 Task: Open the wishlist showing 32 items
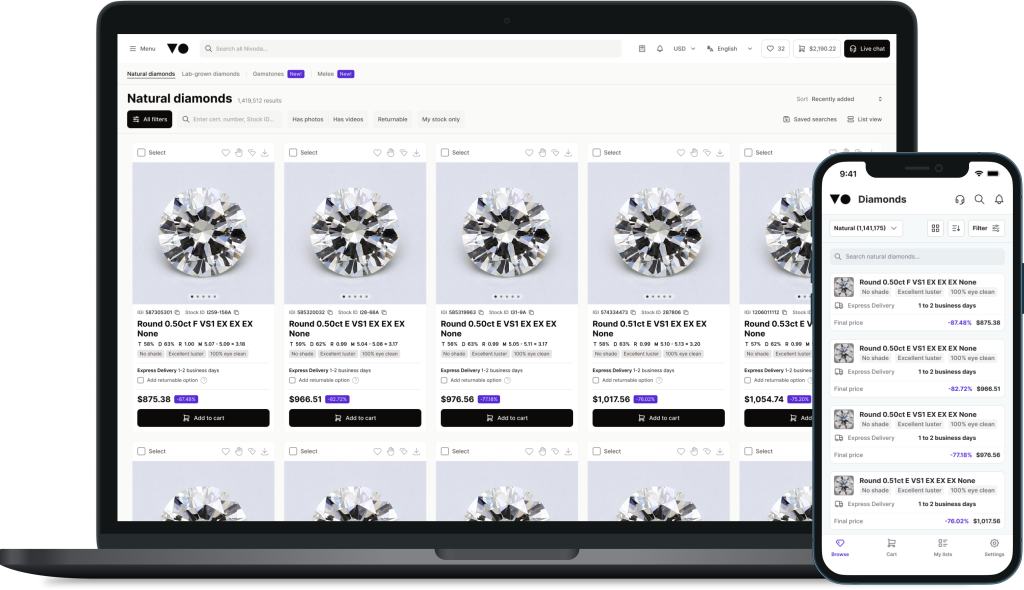[775, 48]
